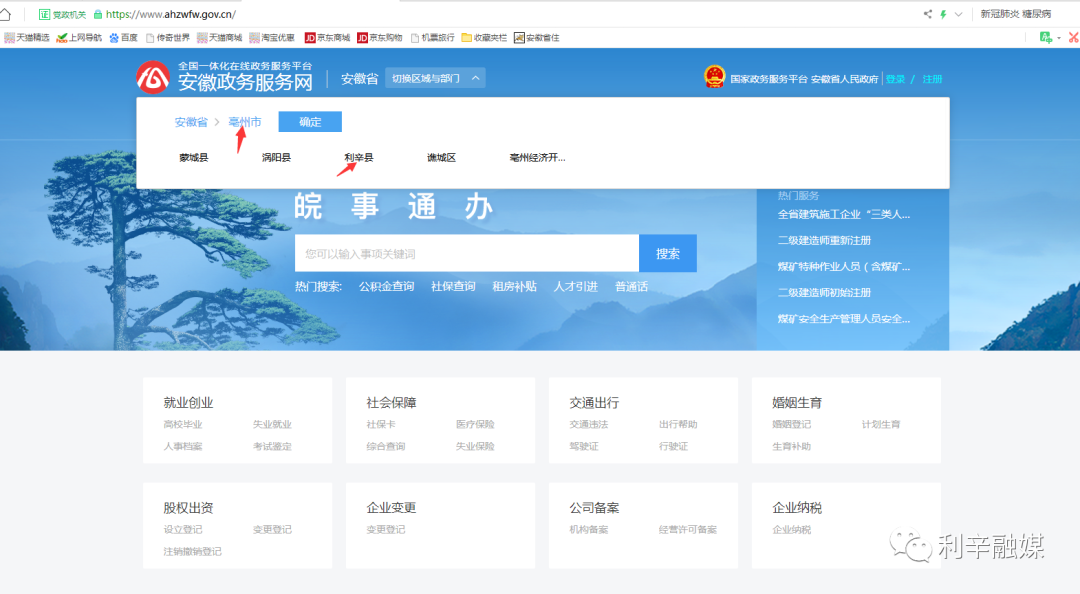Click the browser home icon
This screenshot has width=1080, height=594.
coord(6,15)
